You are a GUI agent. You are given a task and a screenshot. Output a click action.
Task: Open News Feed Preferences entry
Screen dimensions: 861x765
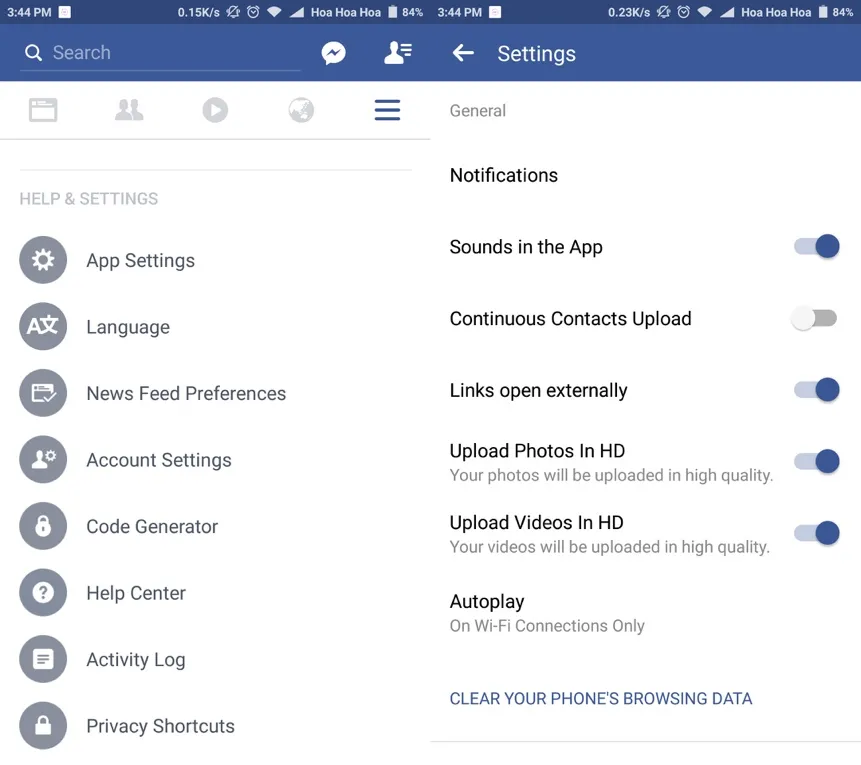(215, 393)
